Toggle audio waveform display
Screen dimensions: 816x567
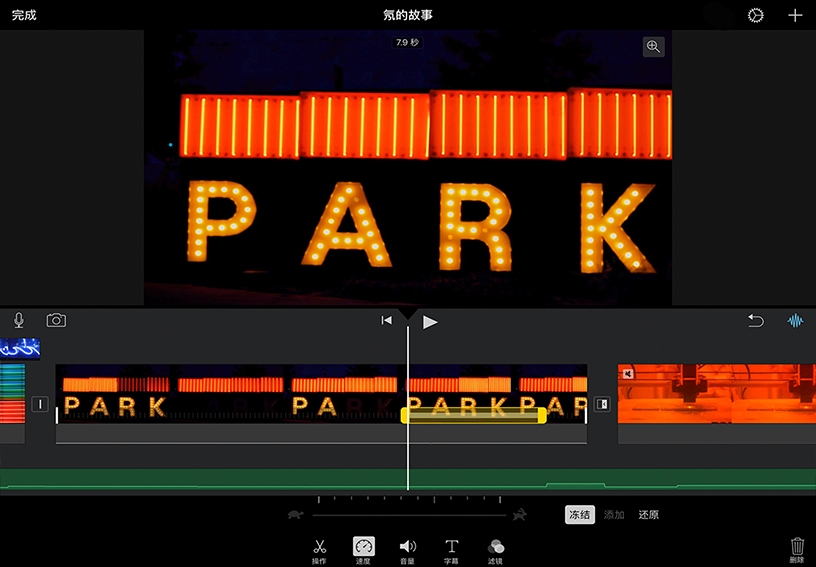click(x=795, y=321)
